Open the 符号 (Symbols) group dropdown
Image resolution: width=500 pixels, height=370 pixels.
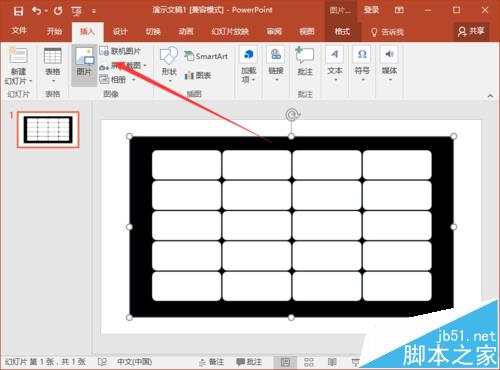click(x=362, y=64)
